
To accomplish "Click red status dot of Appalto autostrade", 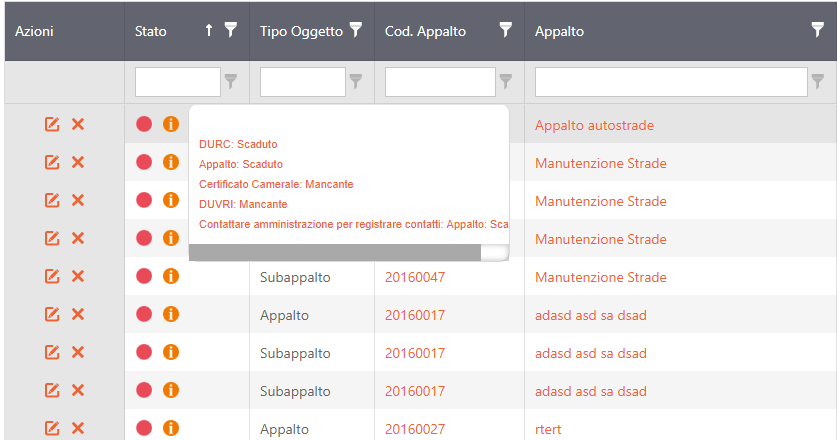I will click(144, 124).
